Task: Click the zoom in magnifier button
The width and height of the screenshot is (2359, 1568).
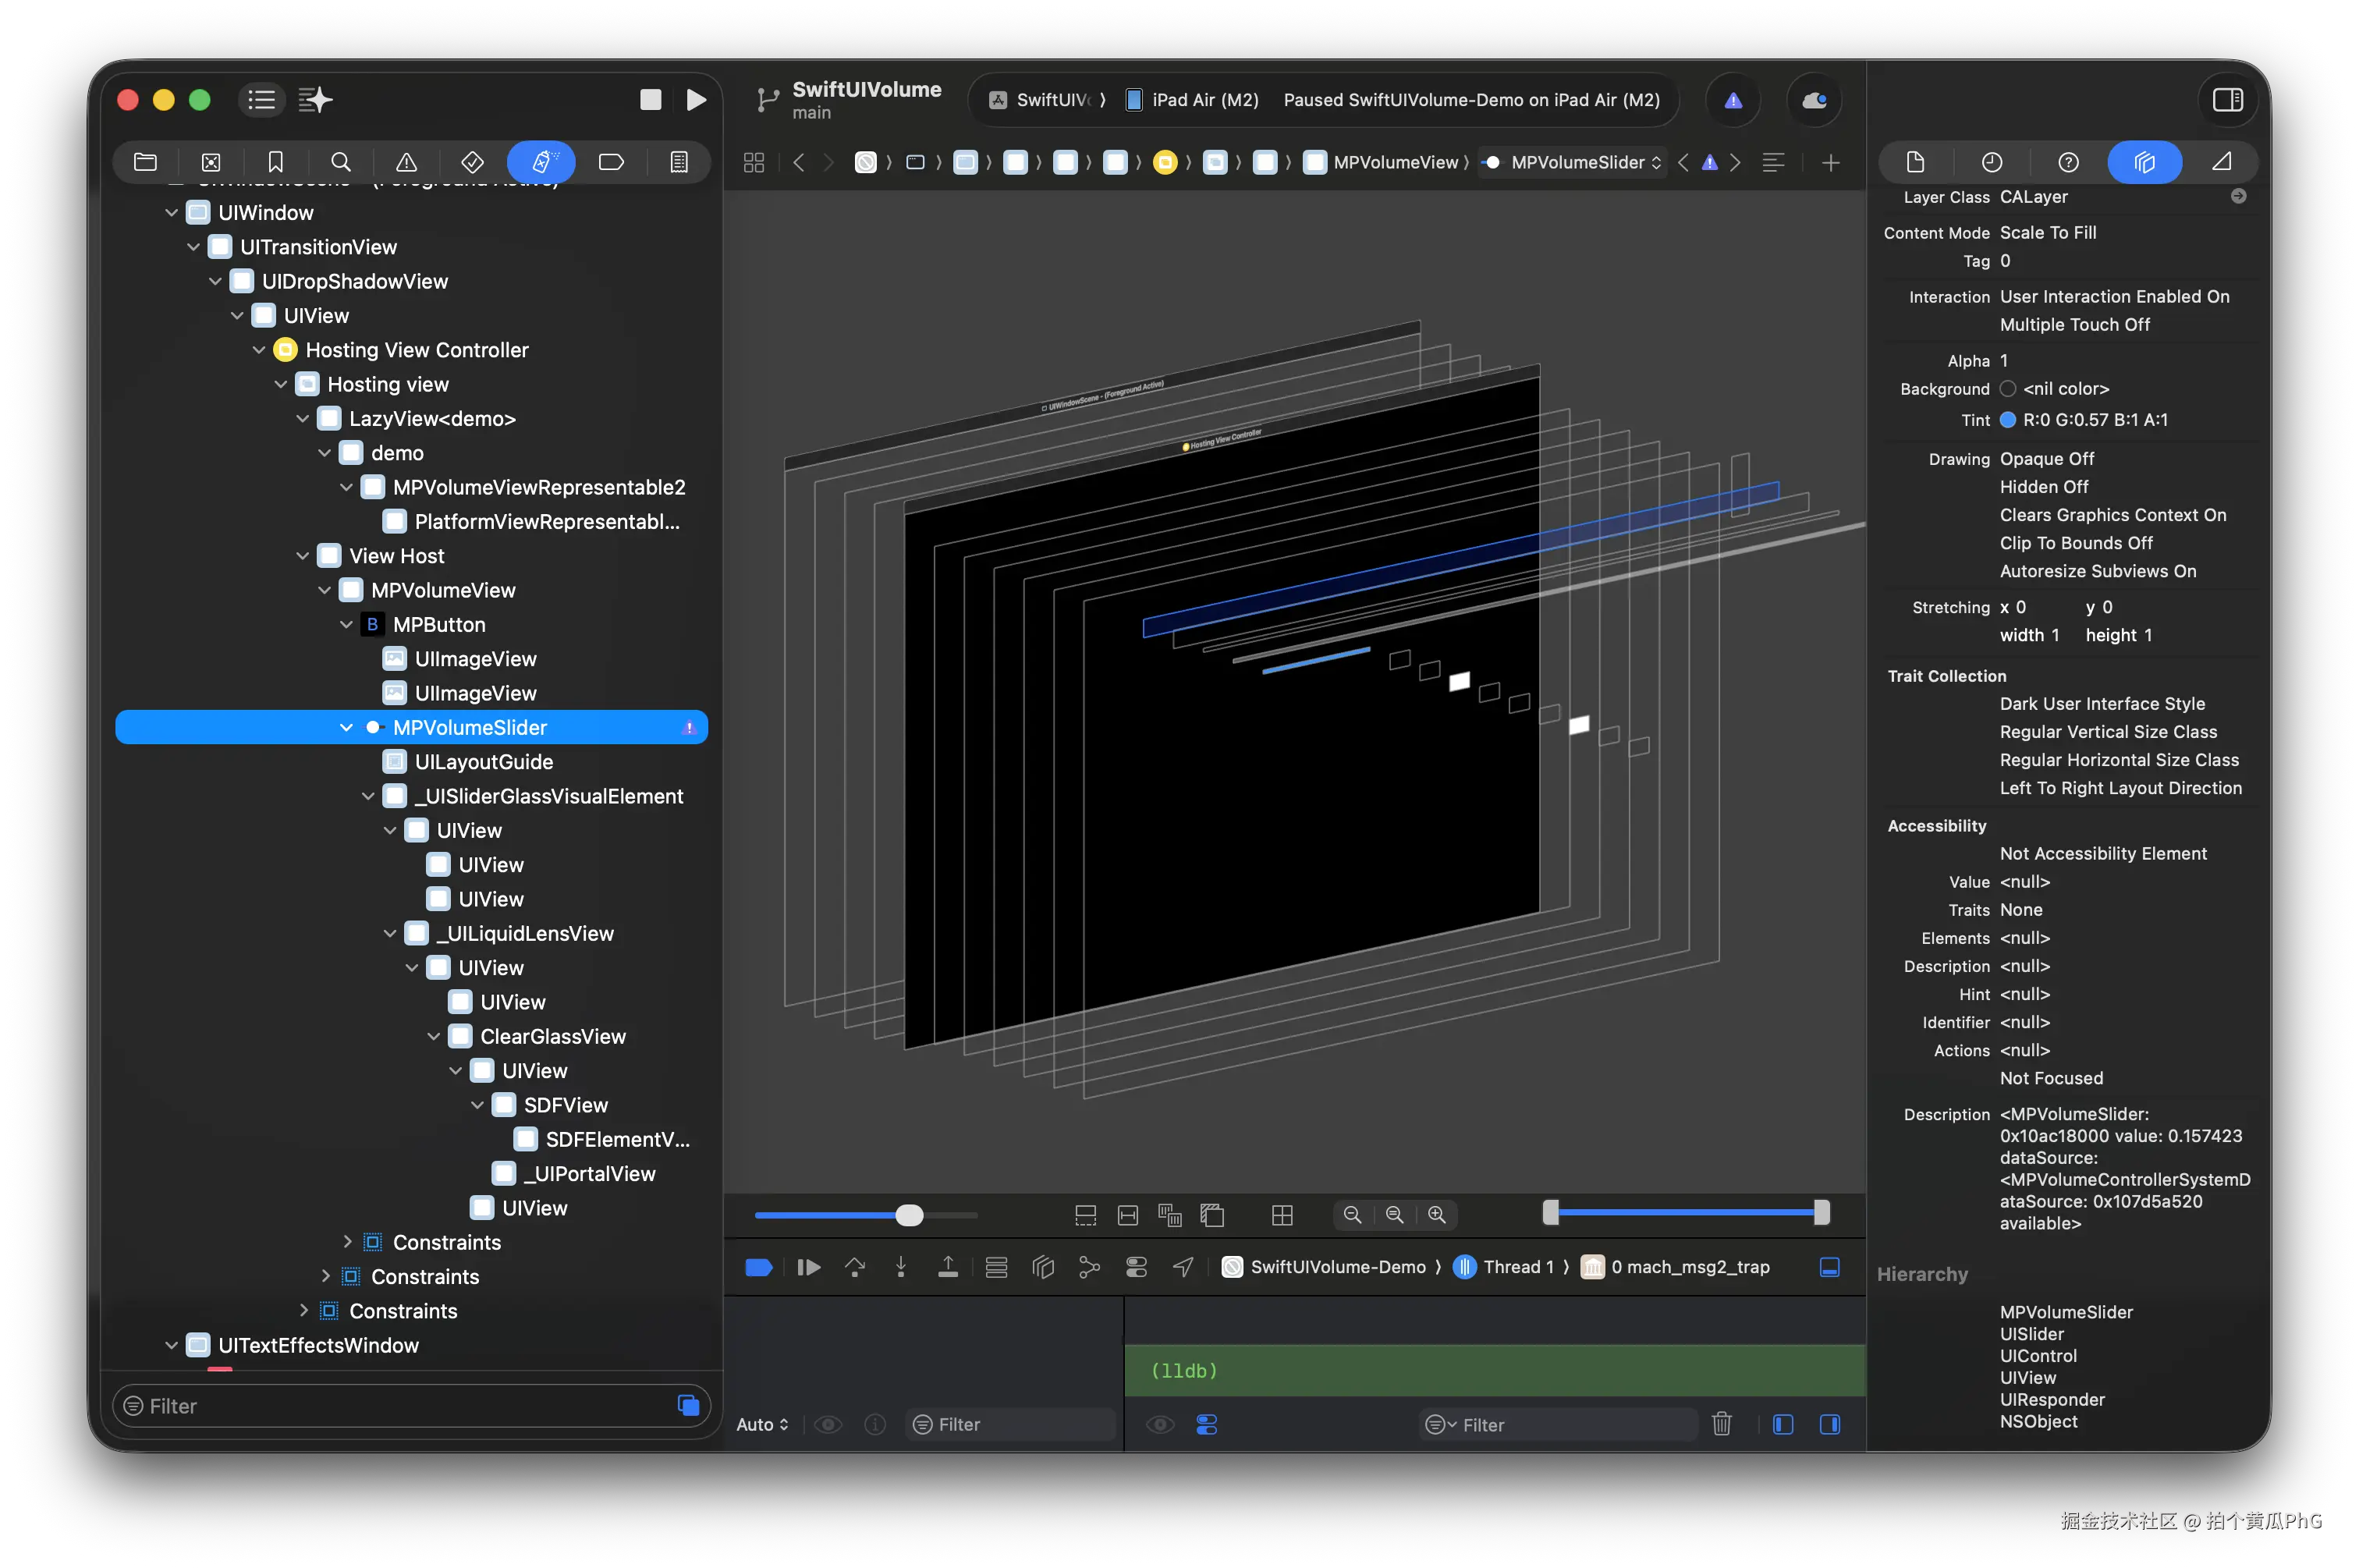Action: (x=1436, y=1214)
